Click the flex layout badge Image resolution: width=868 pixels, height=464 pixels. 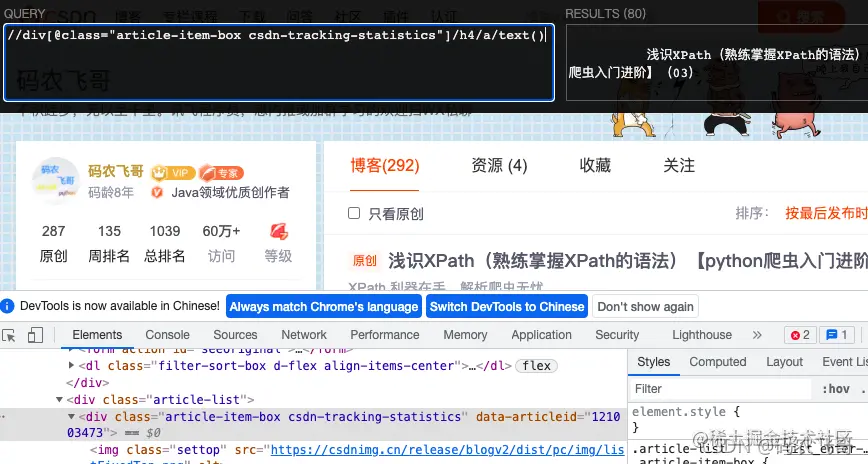tap(536, 365)
